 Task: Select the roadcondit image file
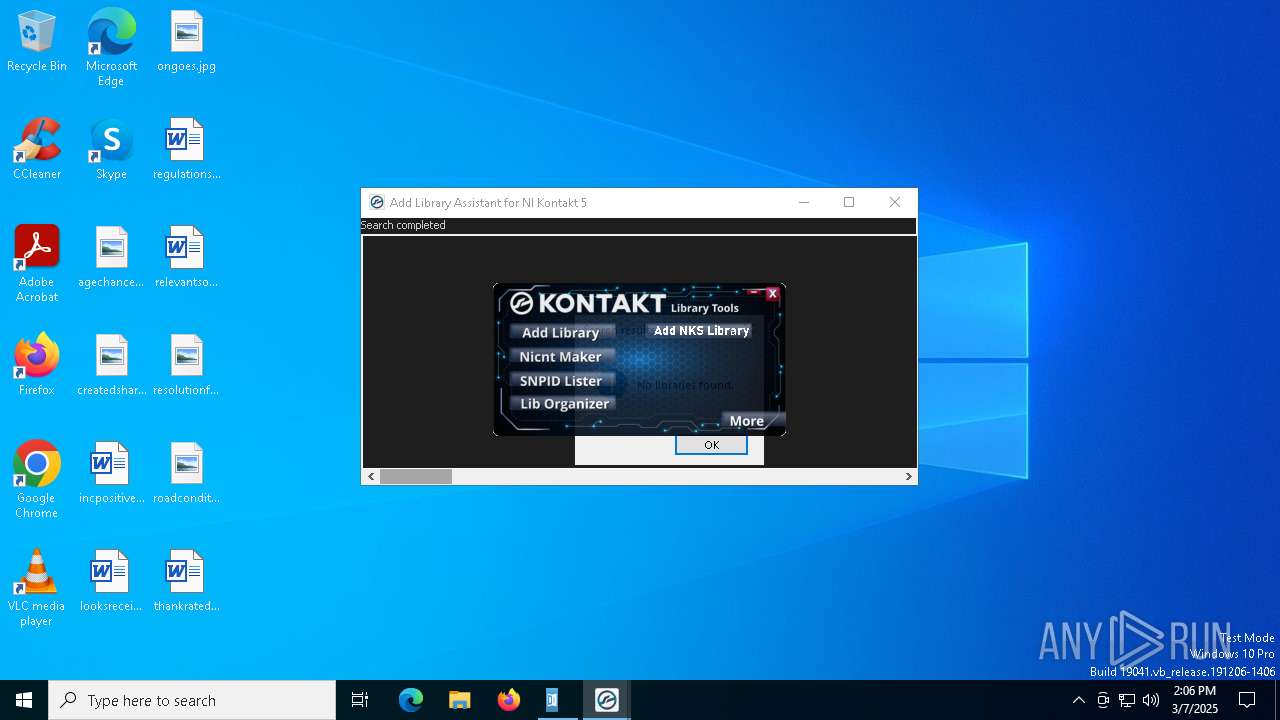click(186, 474)
